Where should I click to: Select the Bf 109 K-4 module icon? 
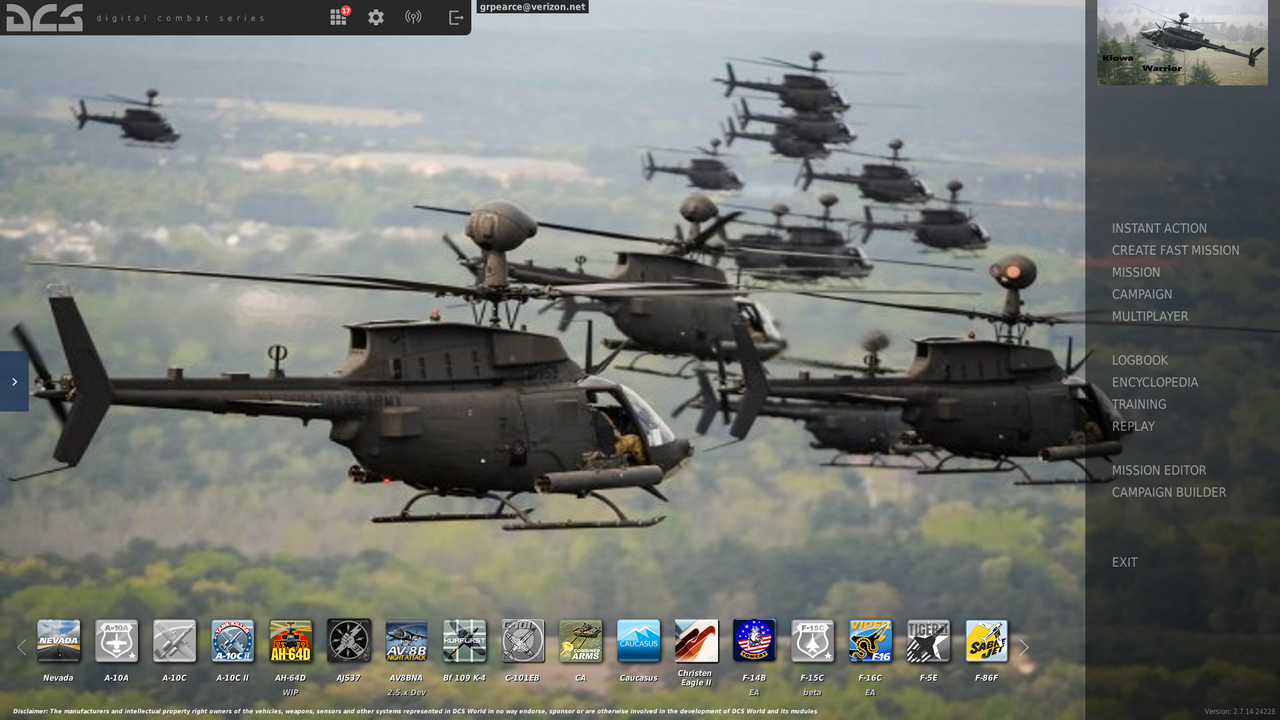[465, 641]
